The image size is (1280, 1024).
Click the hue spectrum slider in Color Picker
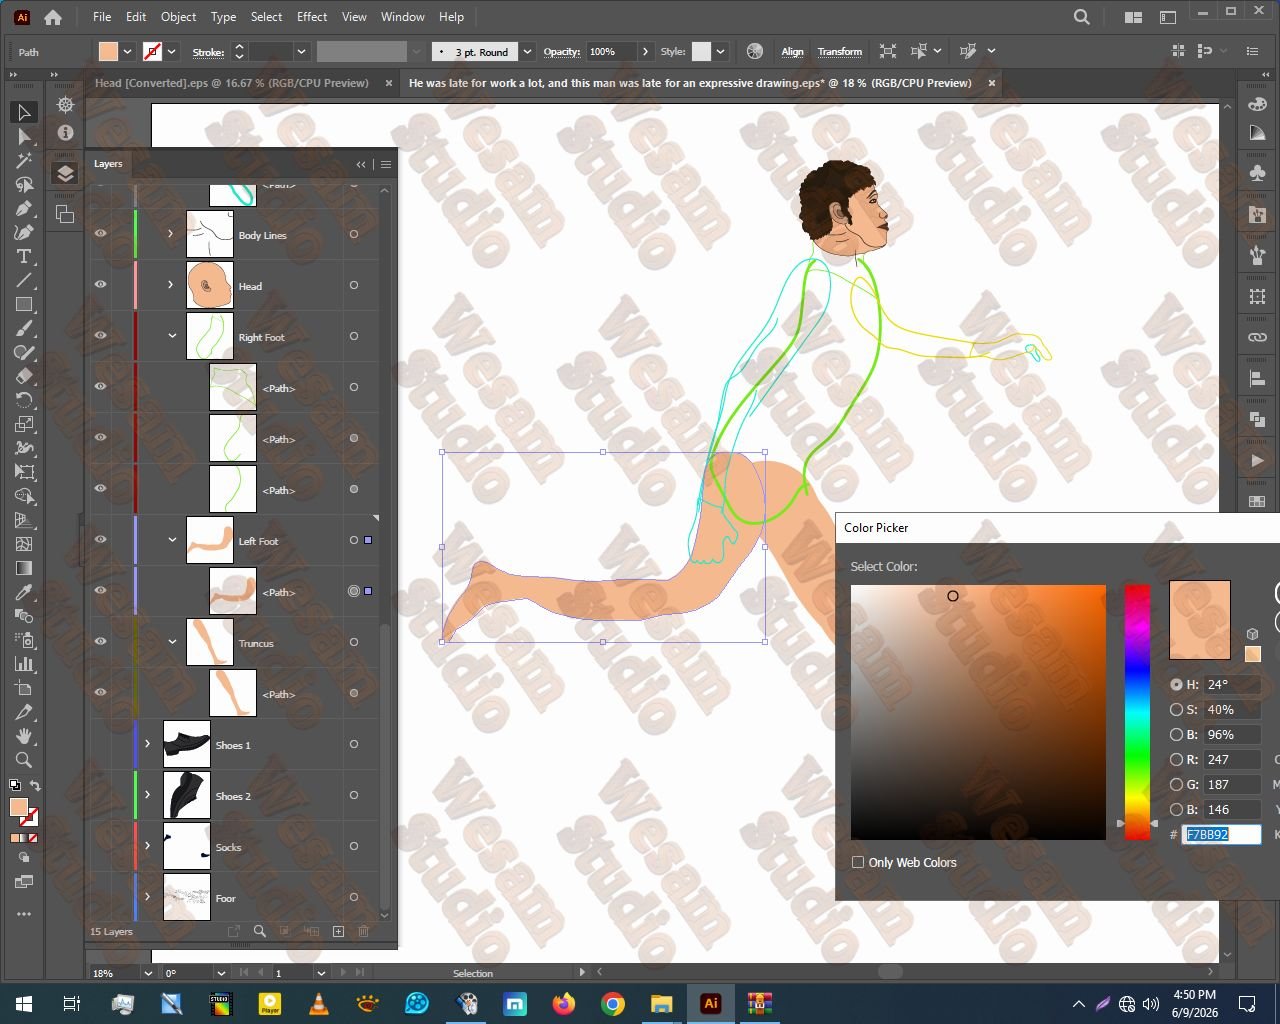pos(1137,712)
